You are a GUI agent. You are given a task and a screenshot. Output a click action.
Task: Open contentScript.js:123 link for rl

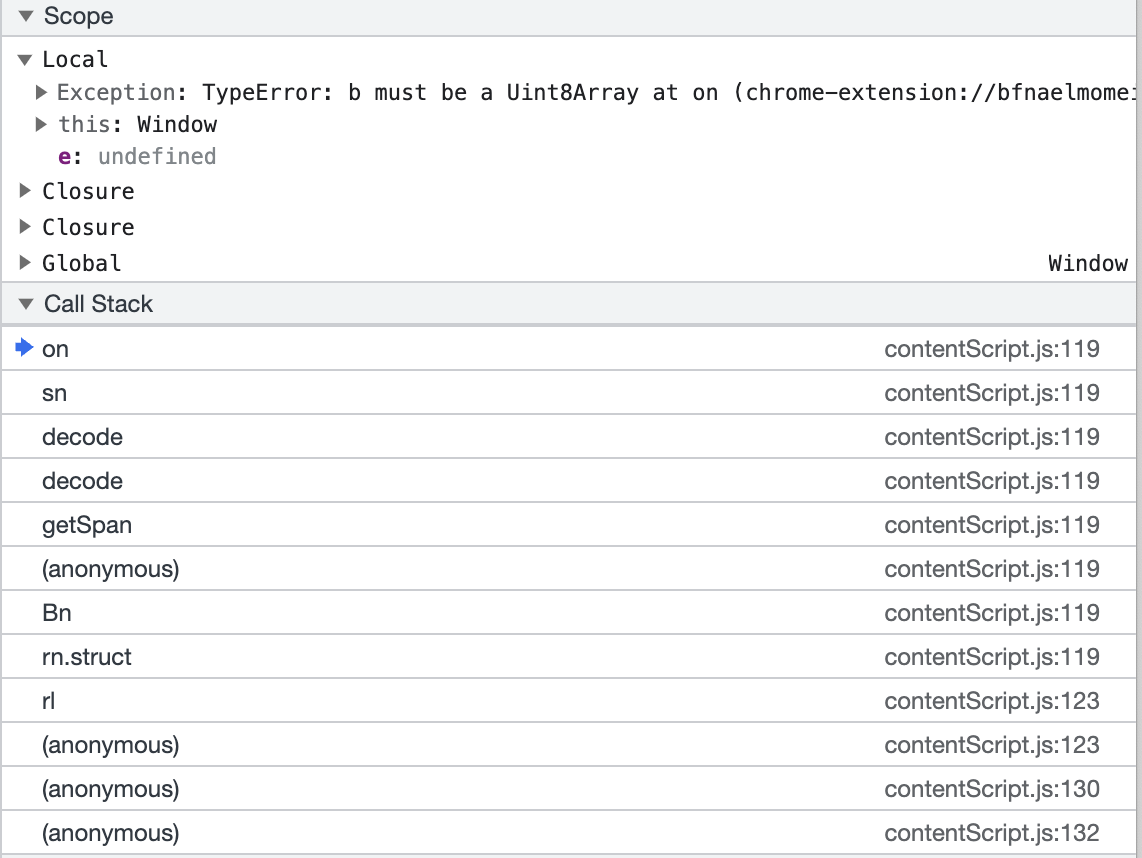[x=991, y=701]
